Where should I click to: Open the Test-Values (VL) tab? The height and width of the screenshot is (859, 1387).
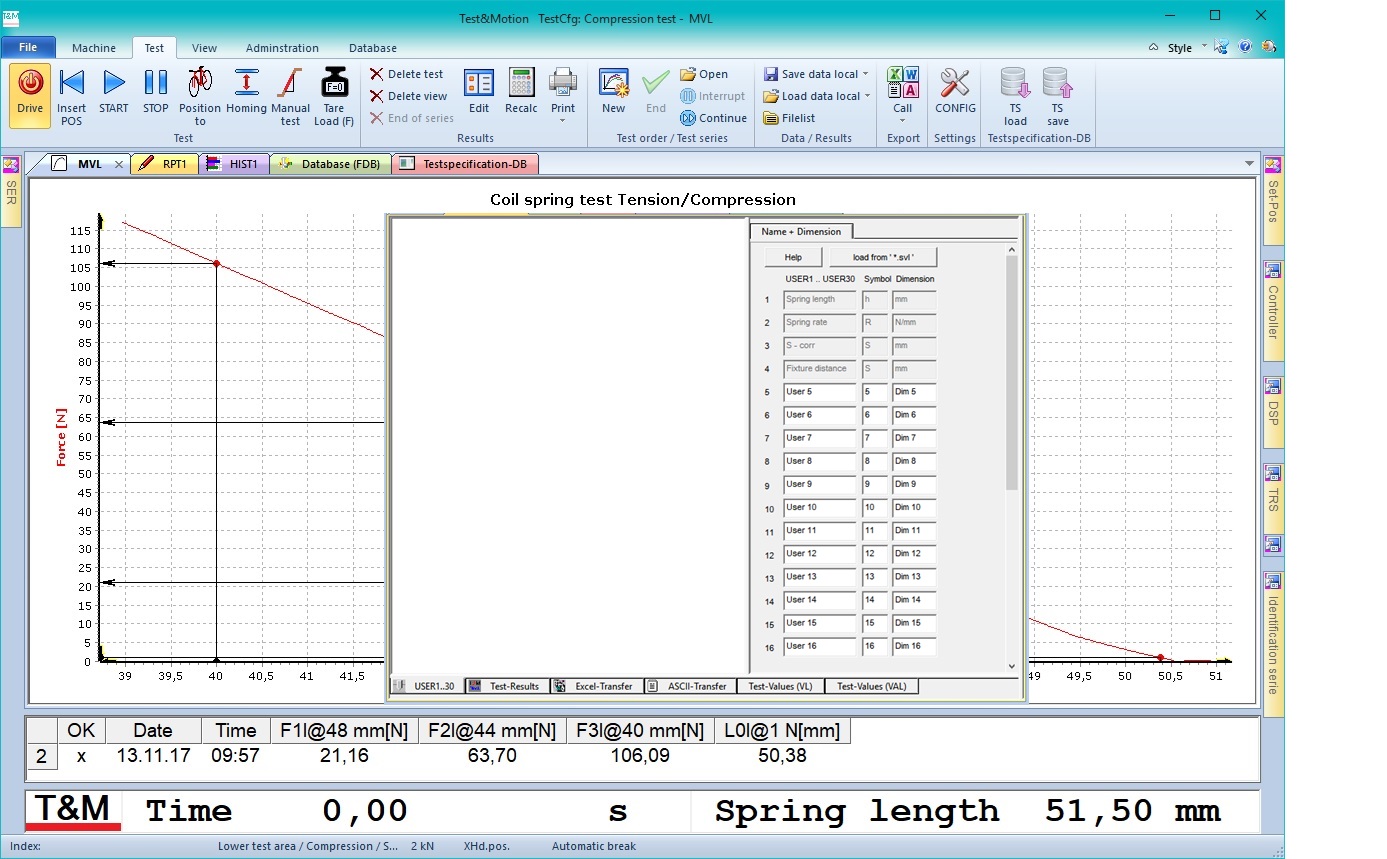click(x=780, y=686)
